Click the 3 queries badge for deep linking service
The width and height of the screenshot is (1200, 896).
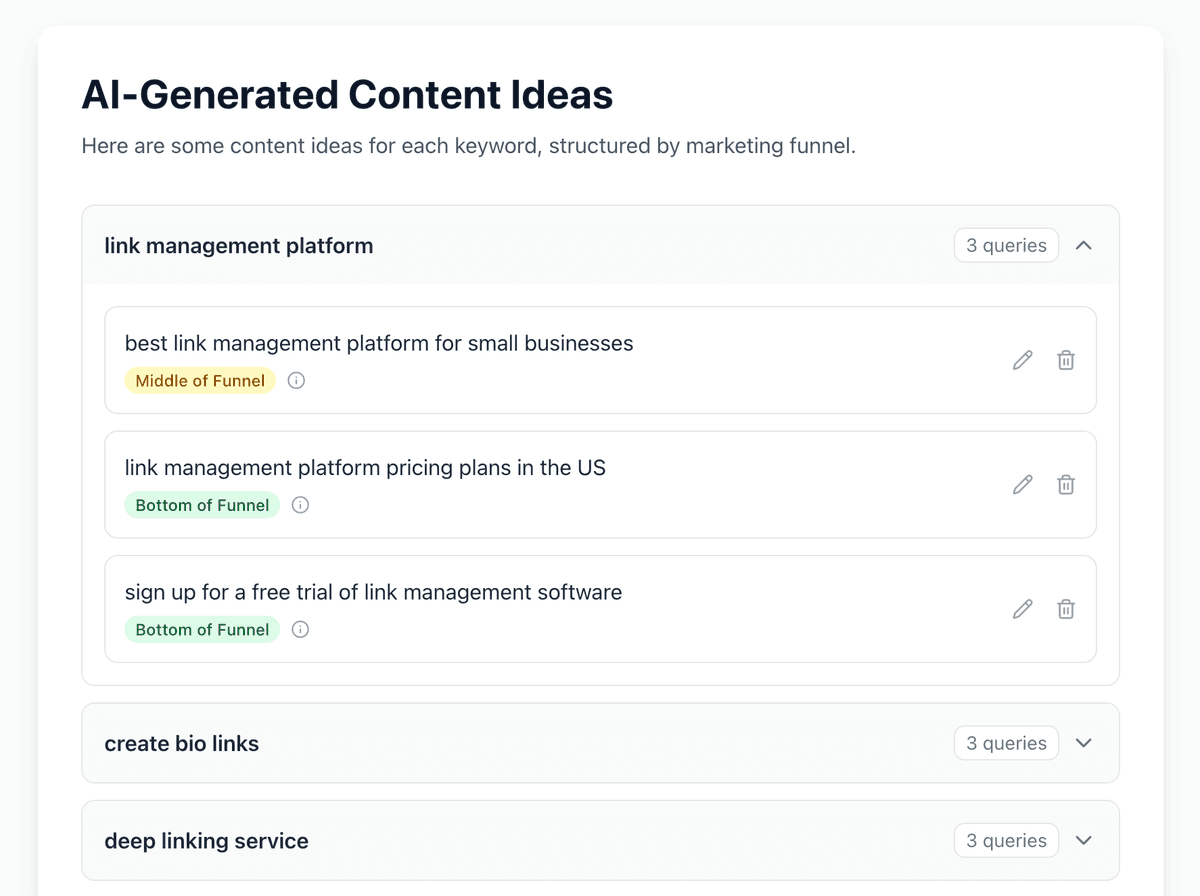tap(1006, 840)
